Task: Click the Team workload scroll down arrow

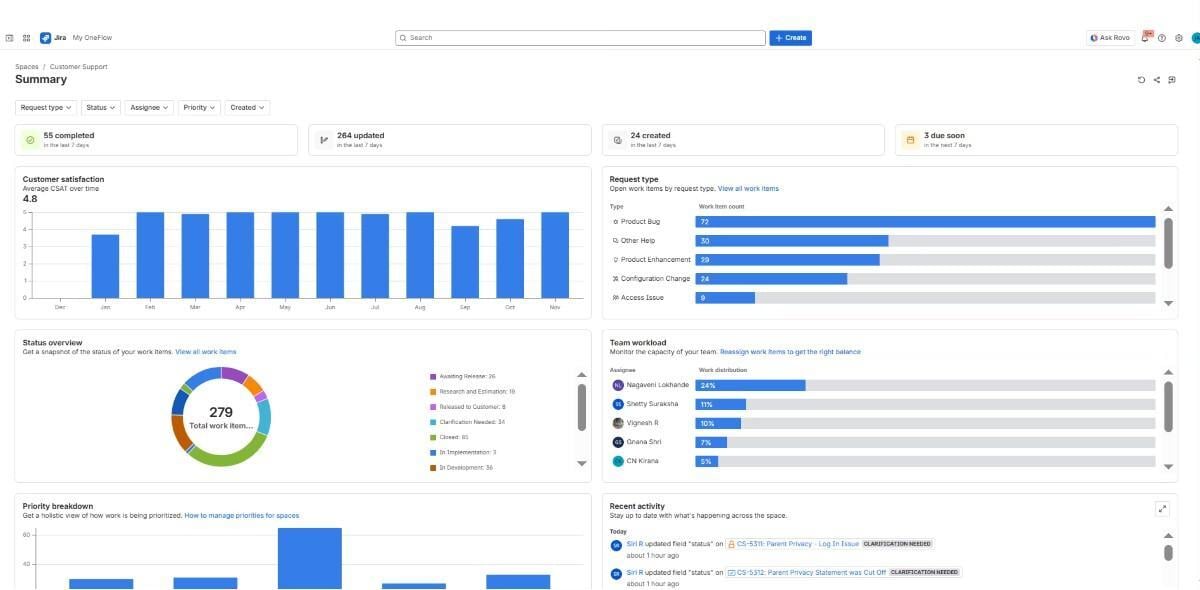Action: pos(1168,466)
